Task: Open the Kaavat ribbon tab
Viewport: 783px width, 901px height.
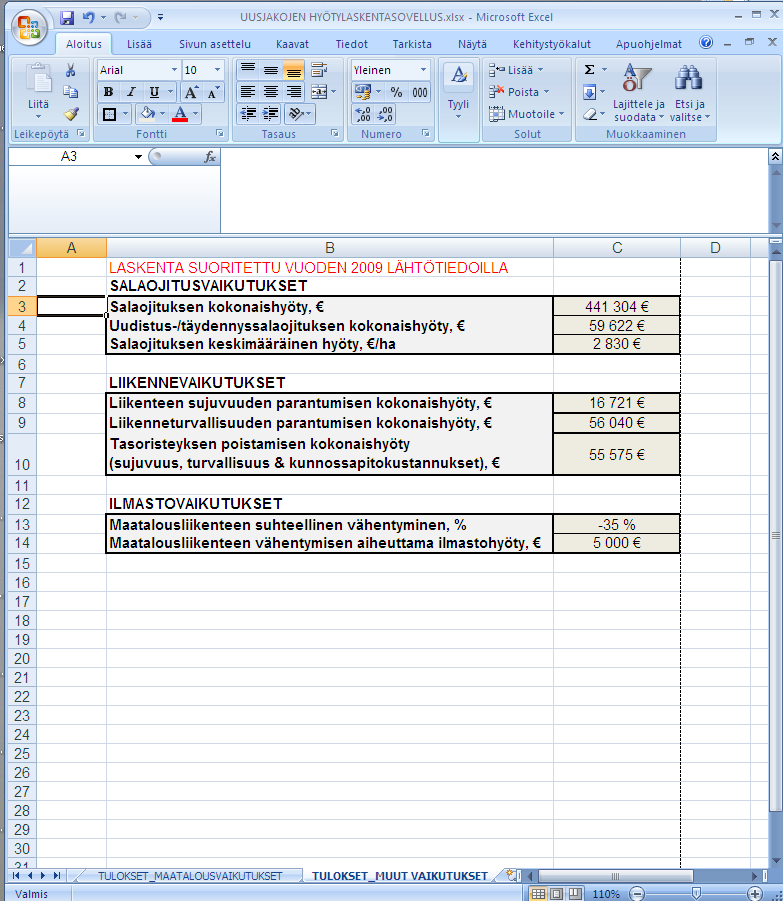Action: pyautogui.click(x=292, y=44)
